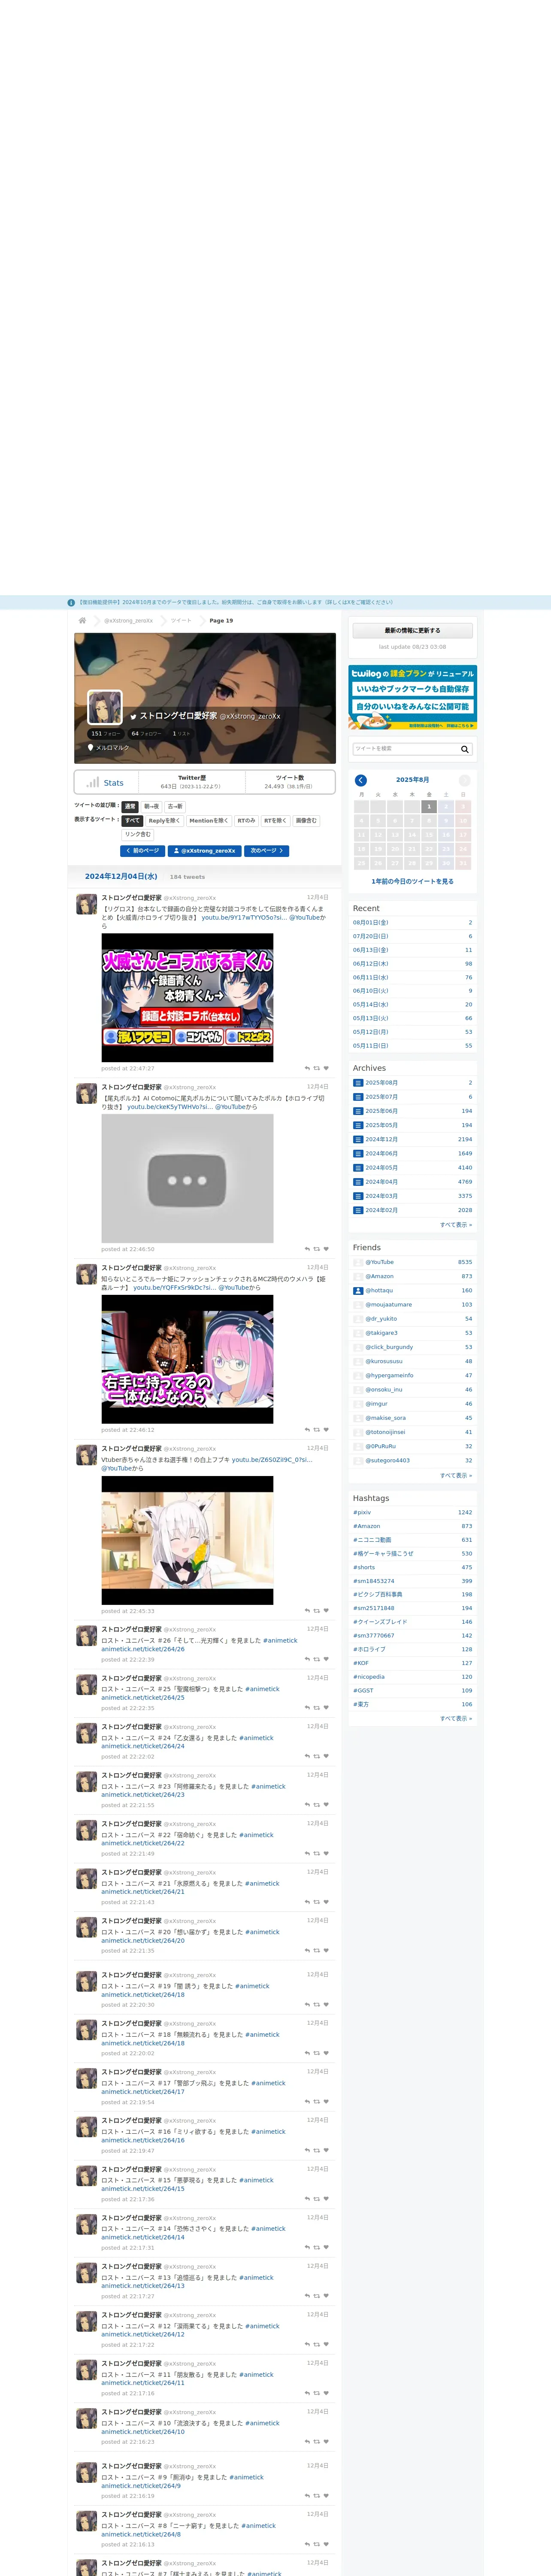Click ツイート in the breadcrumb
The height and width of the screenshot is (2576, 551).
181,620
